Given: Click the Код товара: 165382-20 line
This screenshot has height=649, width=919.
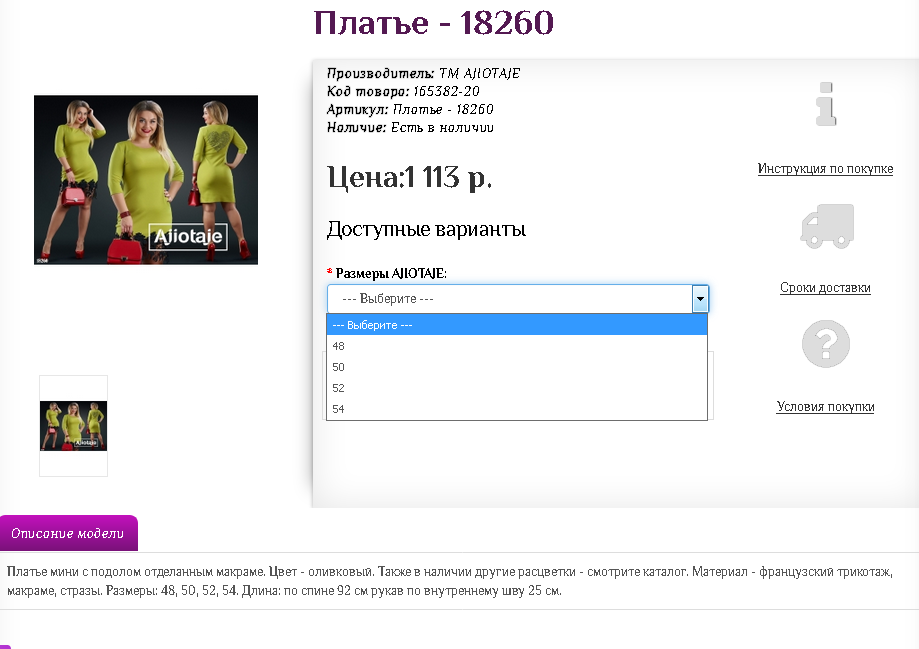Looking at the screenshot, I should (403, 91).
